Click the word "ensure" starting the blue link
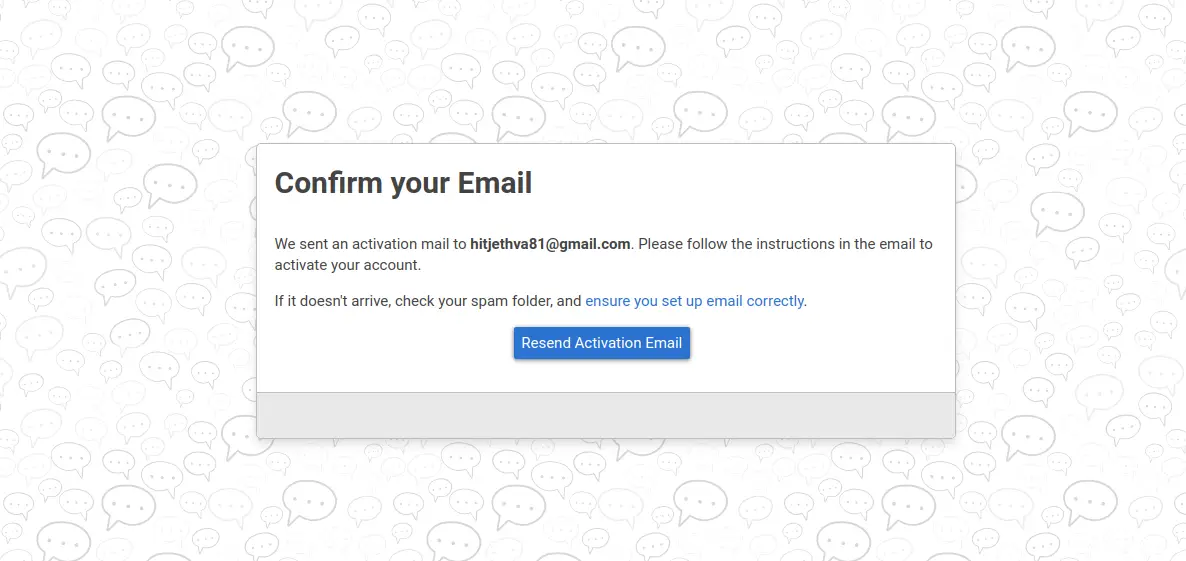The image size is (1186, 561). (608, 301)
